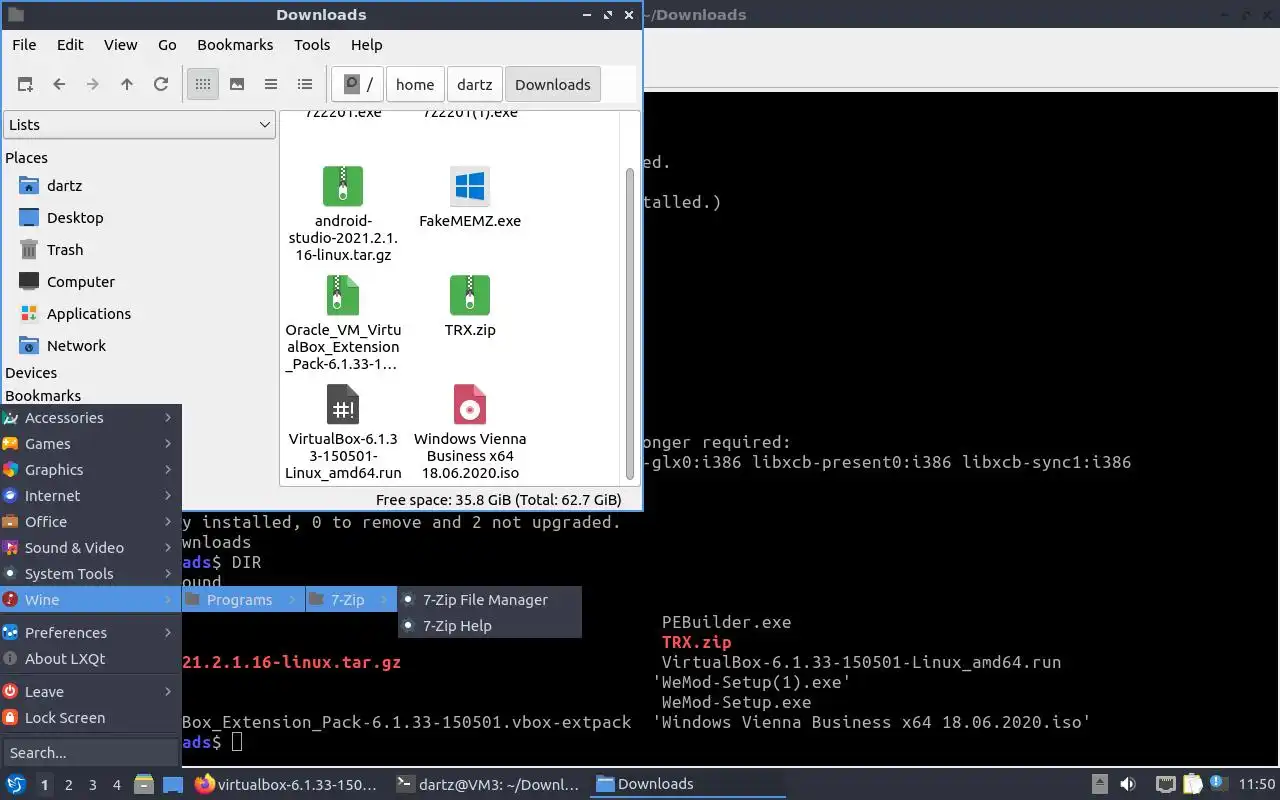This screenshot has height=800, width=1280.
Task: Expand Leave submenu
Action: pyautogui.click(x=90, y=692)
